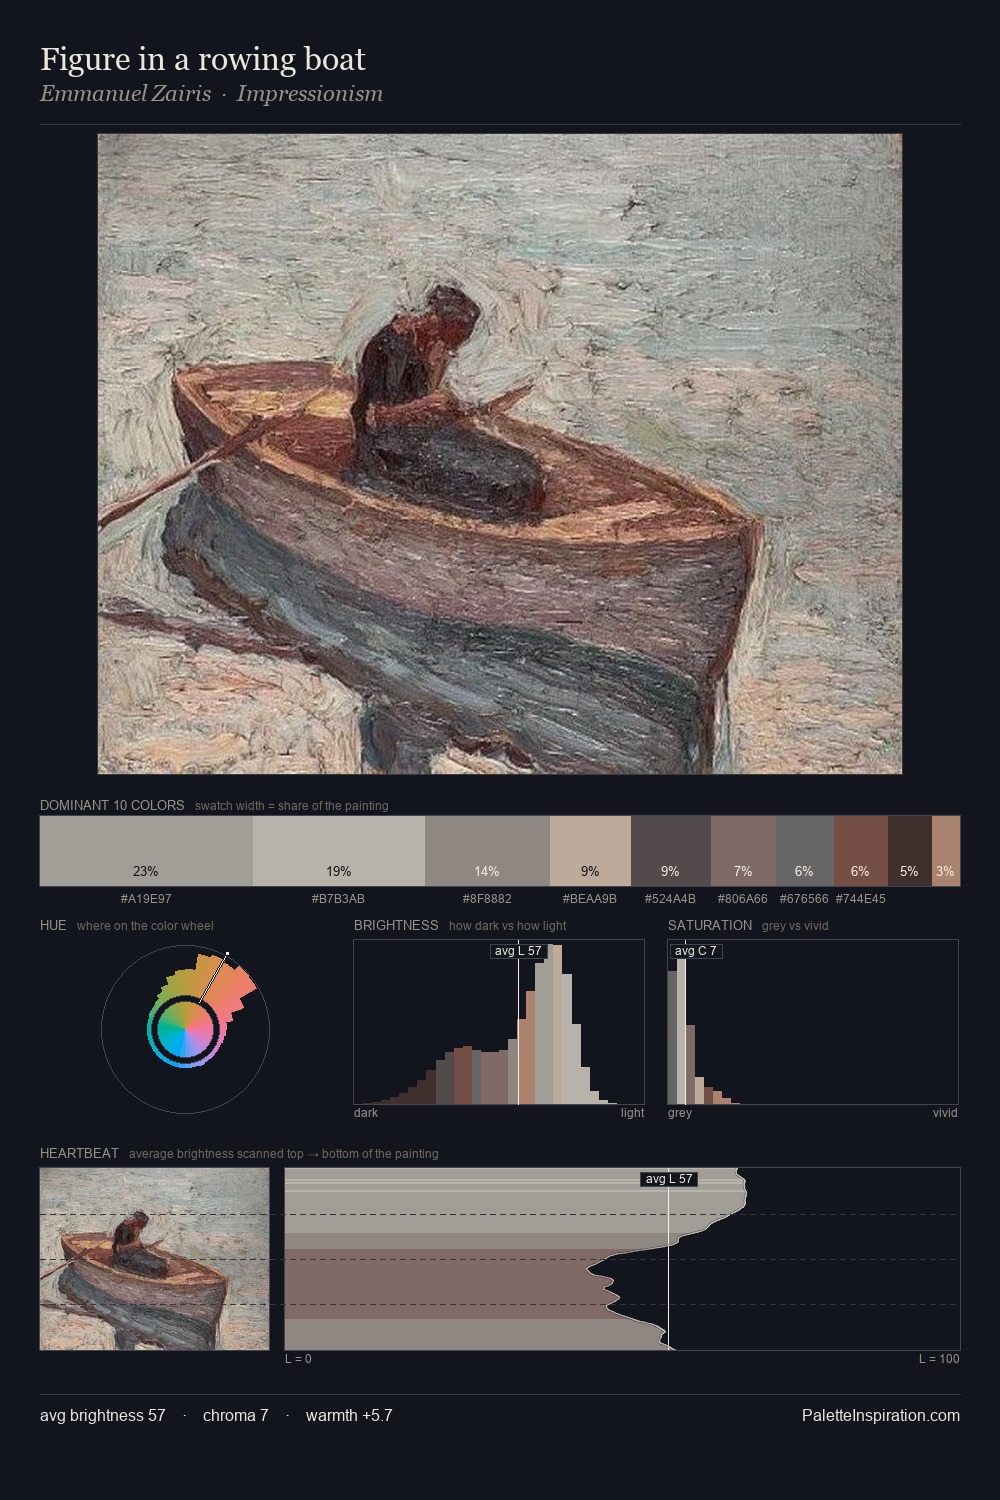Click the 'L = 100' axis label

click(939, 1358)
